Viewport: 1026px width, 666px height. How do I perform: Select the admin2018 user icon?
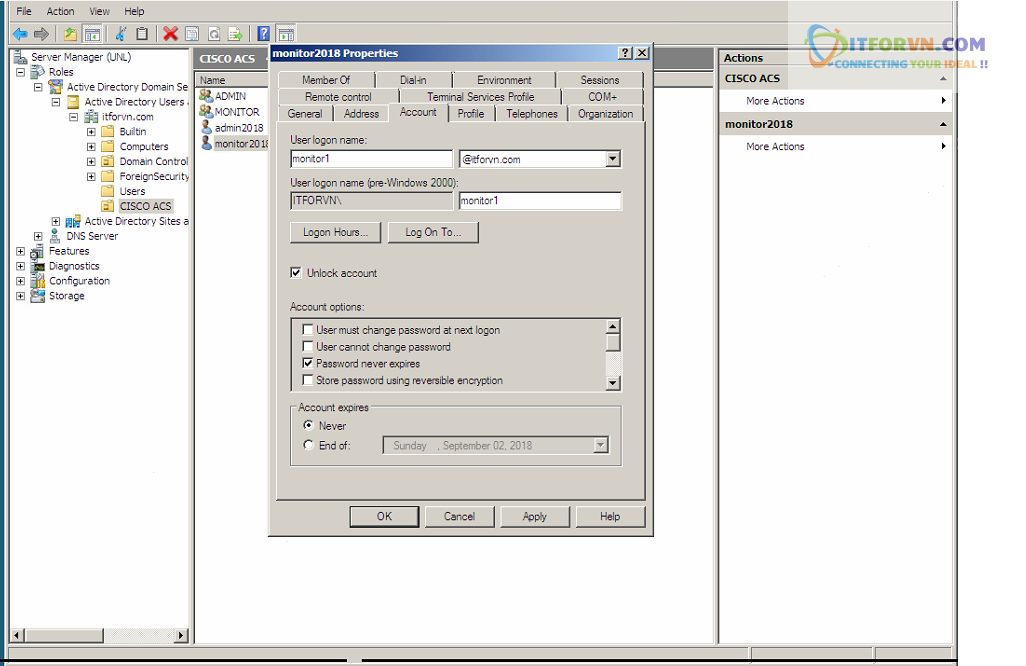[206, 128]
